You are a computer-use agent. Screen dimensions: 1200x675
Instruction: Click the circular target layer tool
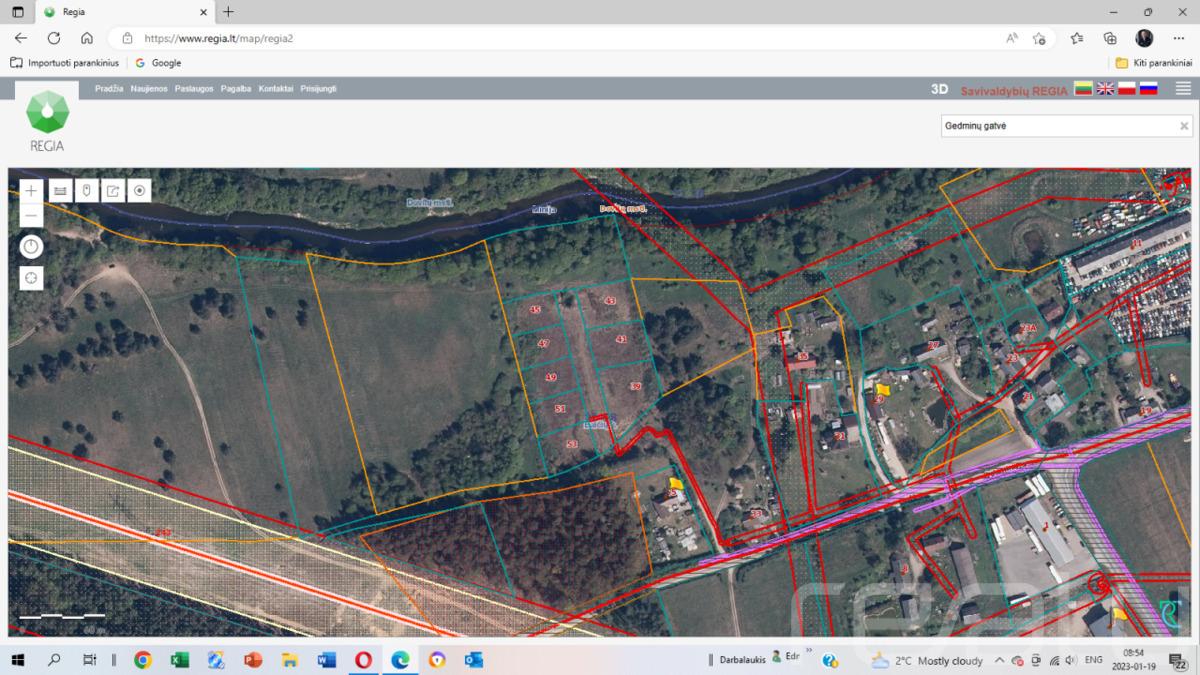(x=140, y=190)
